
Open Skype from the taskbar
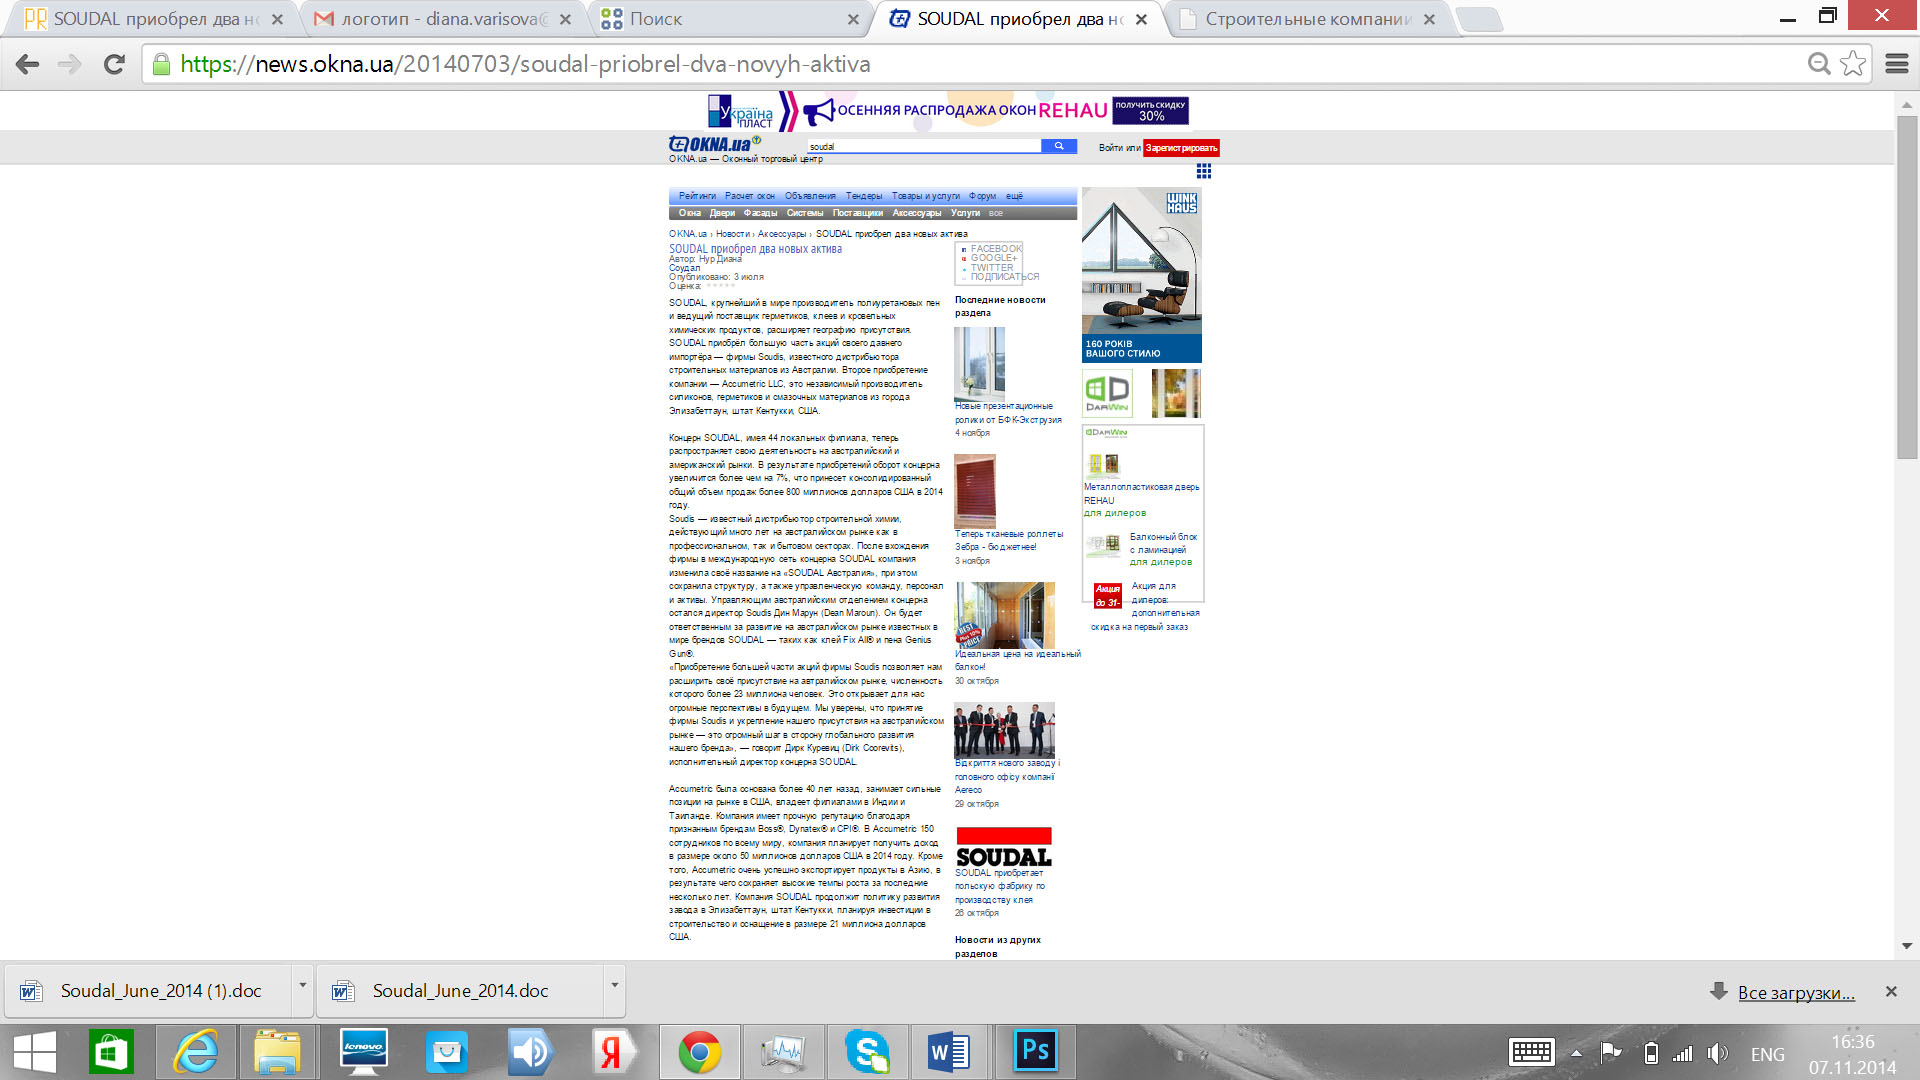pyautogui.click(x=867, y=1052)
